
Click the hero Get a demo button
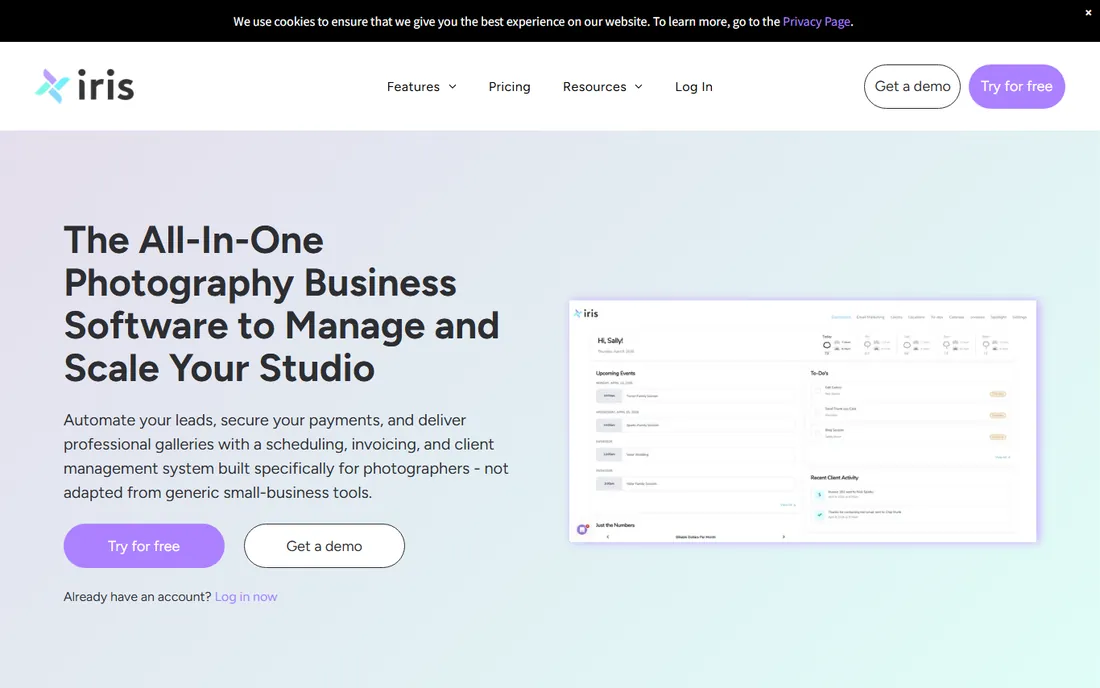[x=324, y=546]
